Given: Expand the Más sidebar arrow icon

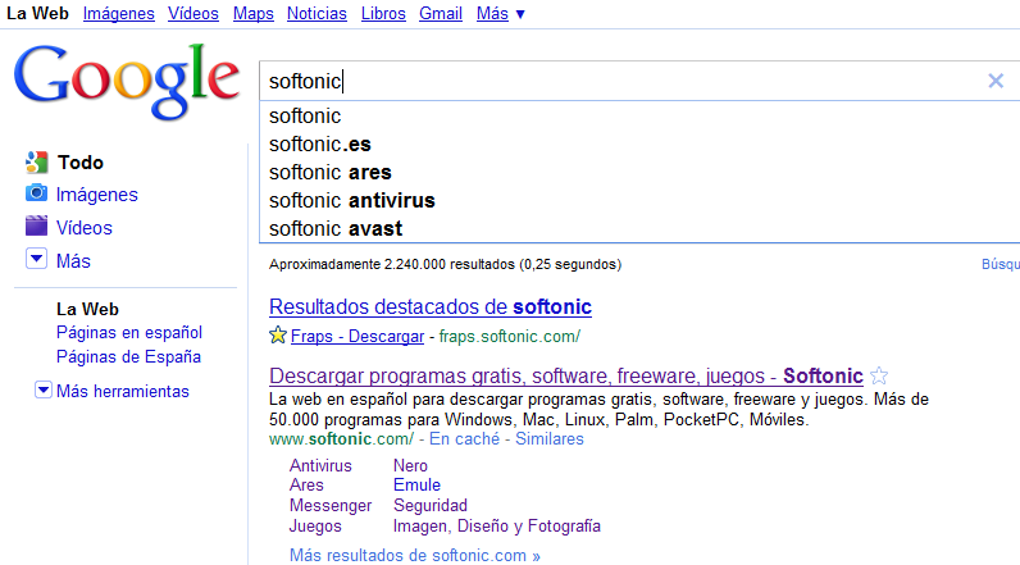Looking at the screenshot, I should (x=37, y=260).
